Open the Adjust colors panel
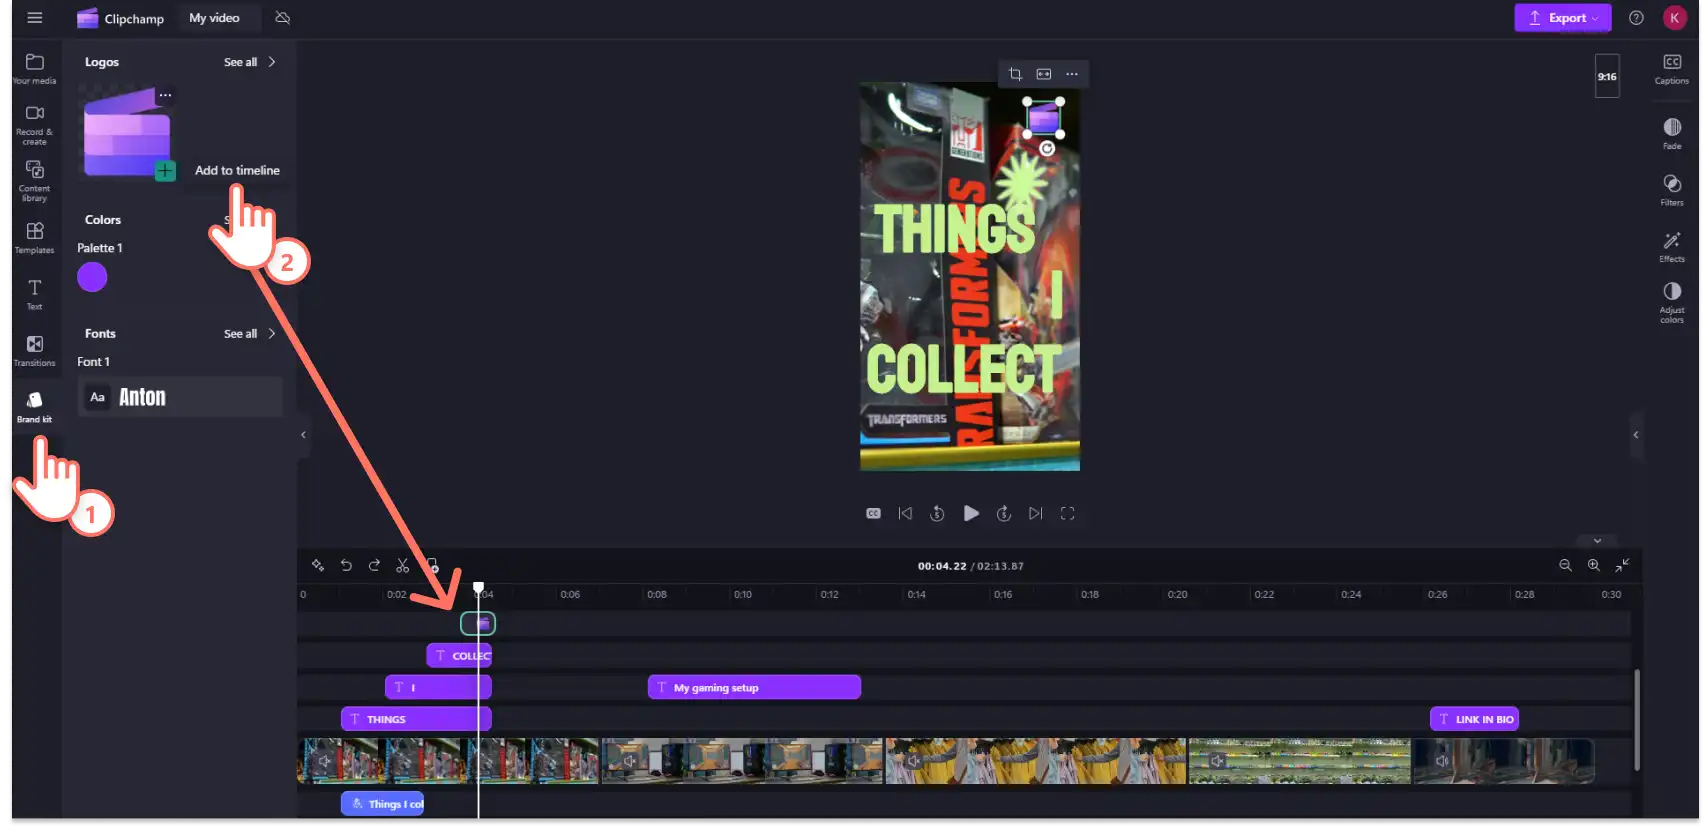This screenshot has width=1703, height=827. click(x=1671, y=302)
